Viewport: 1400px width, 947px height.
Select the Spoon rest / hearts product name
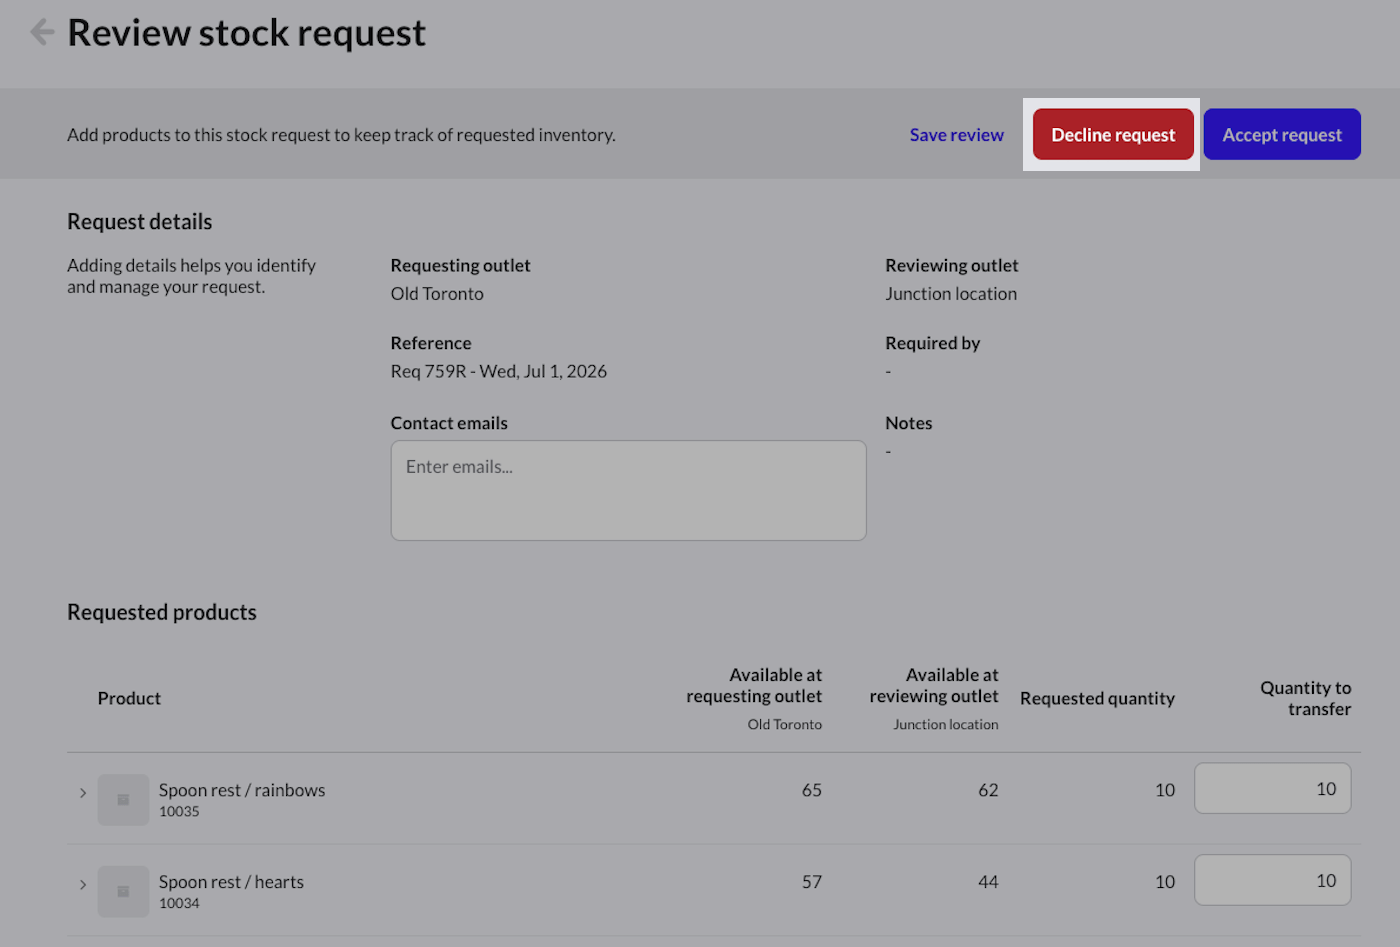tap(231, 882)
